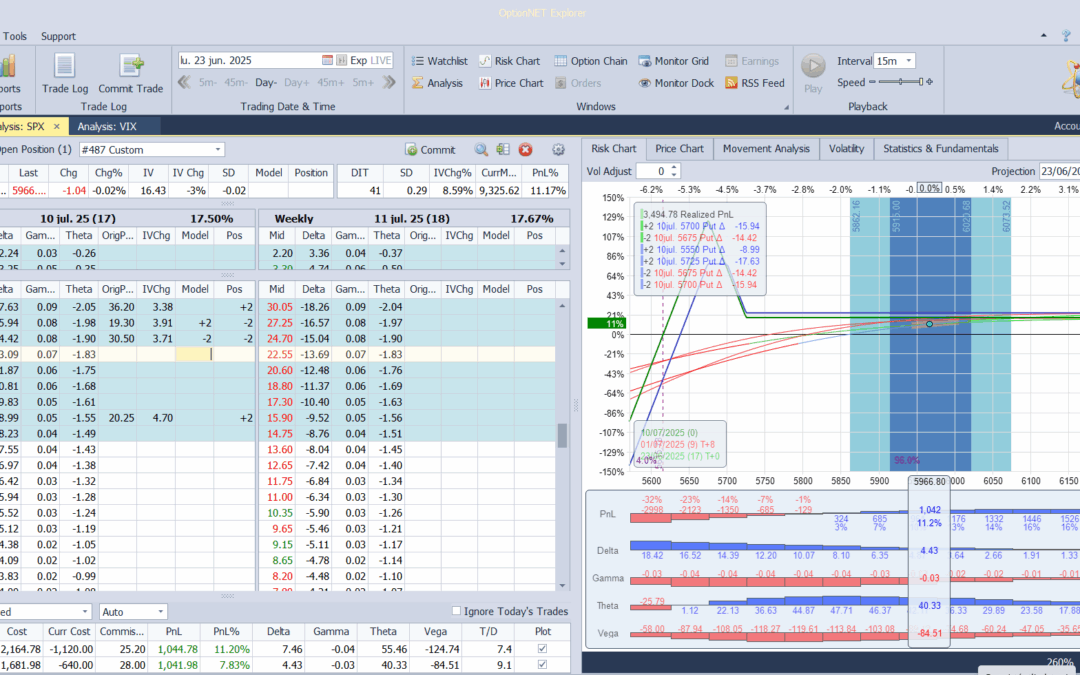1080x675 pixels.
Task: Click the Model cell being edited
Action: tap(194, 354)
